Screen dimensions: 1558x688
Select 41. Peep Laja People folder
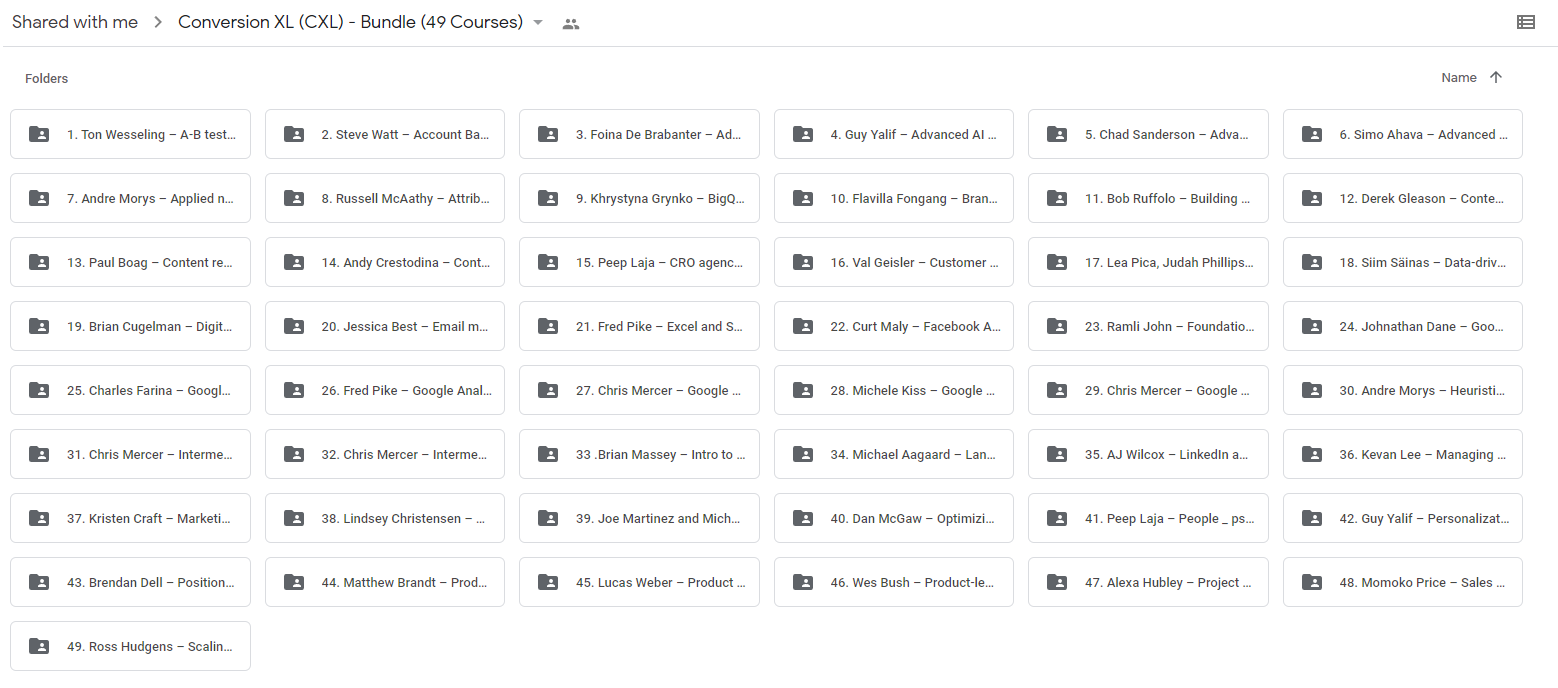(x=1169, y=519)
